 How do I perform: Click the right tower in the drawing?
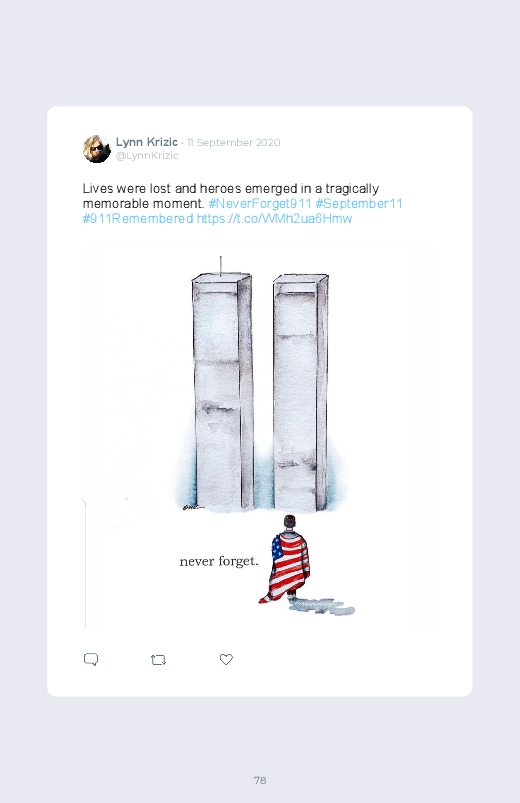(301, 392)
